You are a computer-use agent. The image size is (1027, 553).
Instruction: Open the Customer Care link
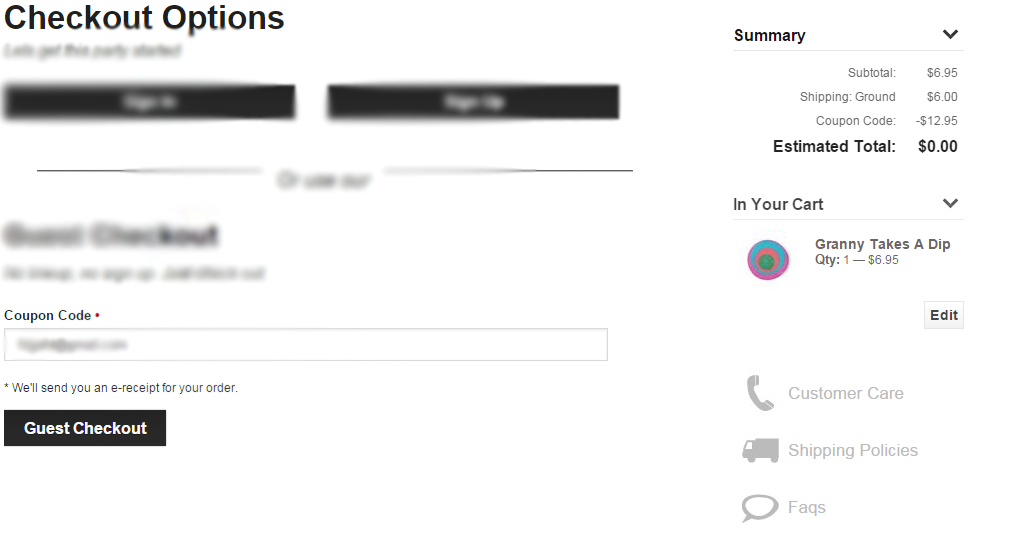[846, 393]
